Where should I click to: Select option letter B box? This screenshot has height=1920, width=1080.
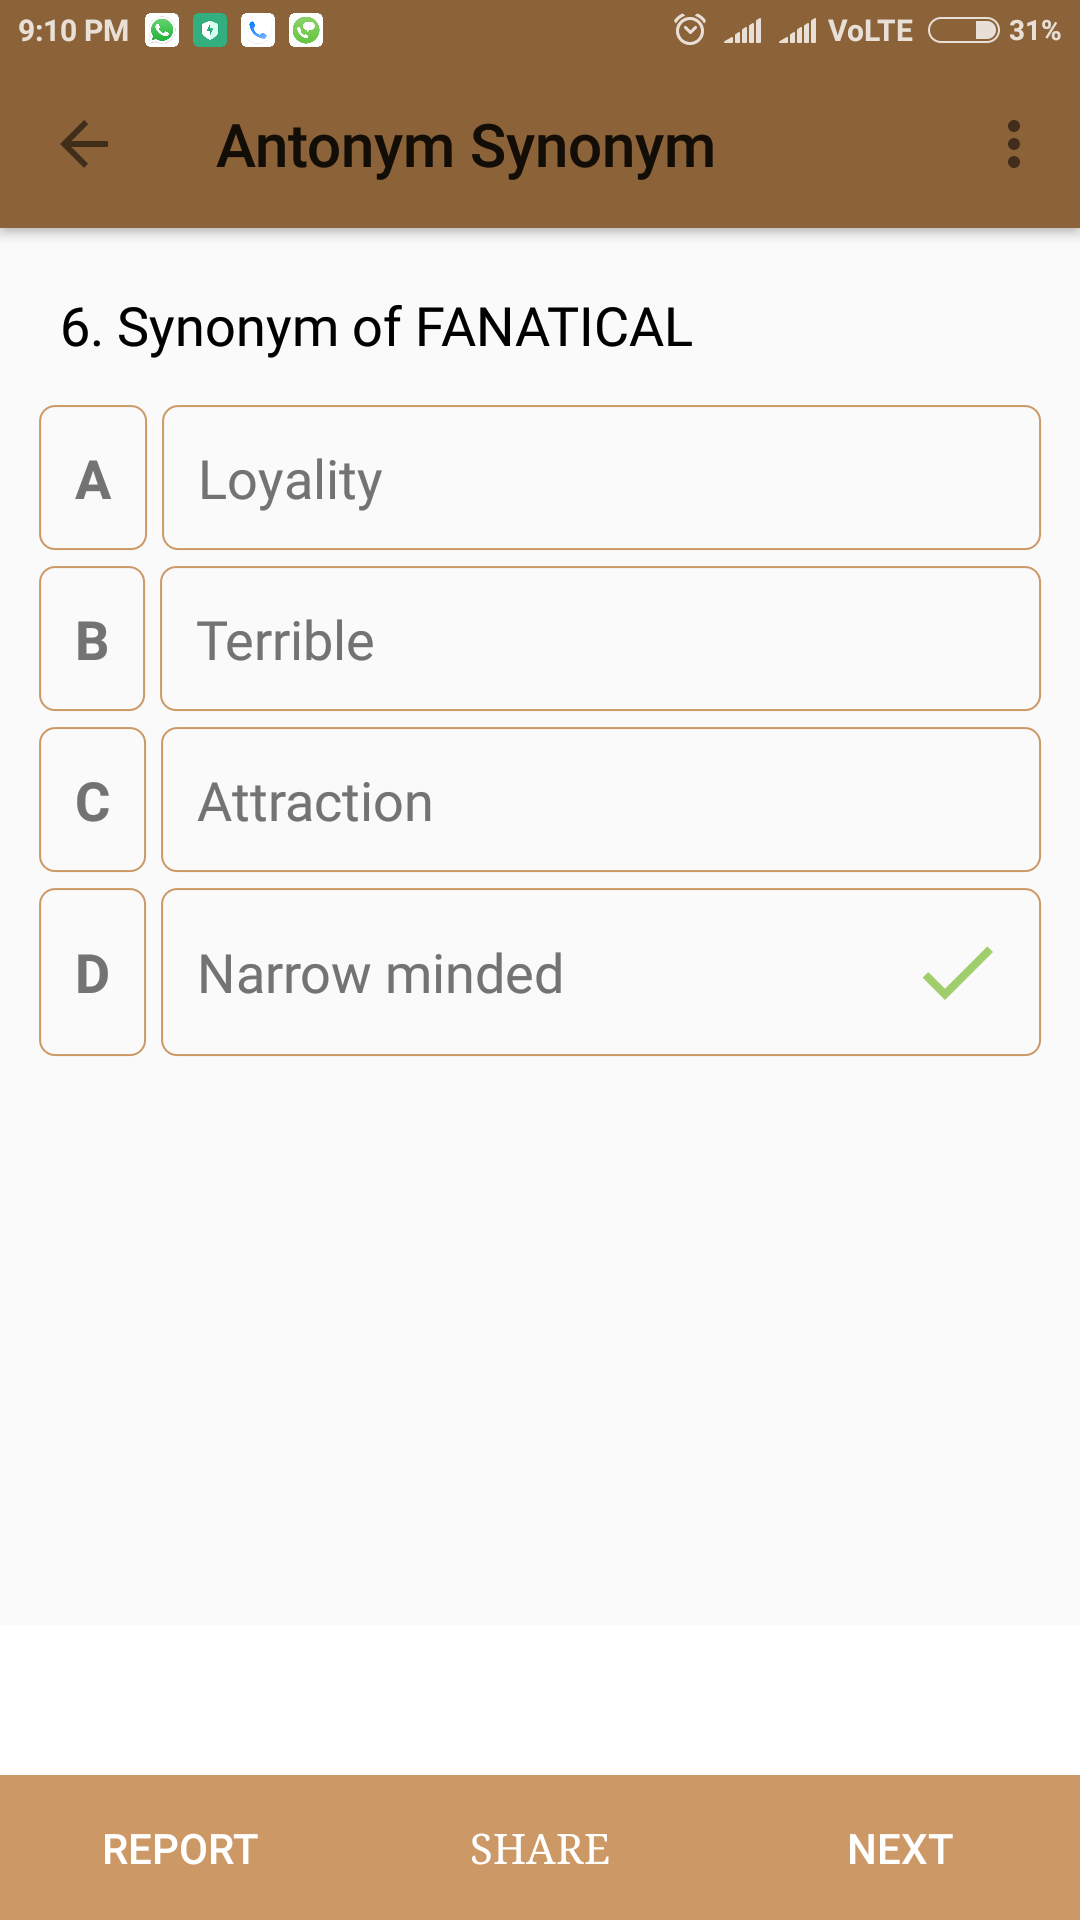click(92, 639)
